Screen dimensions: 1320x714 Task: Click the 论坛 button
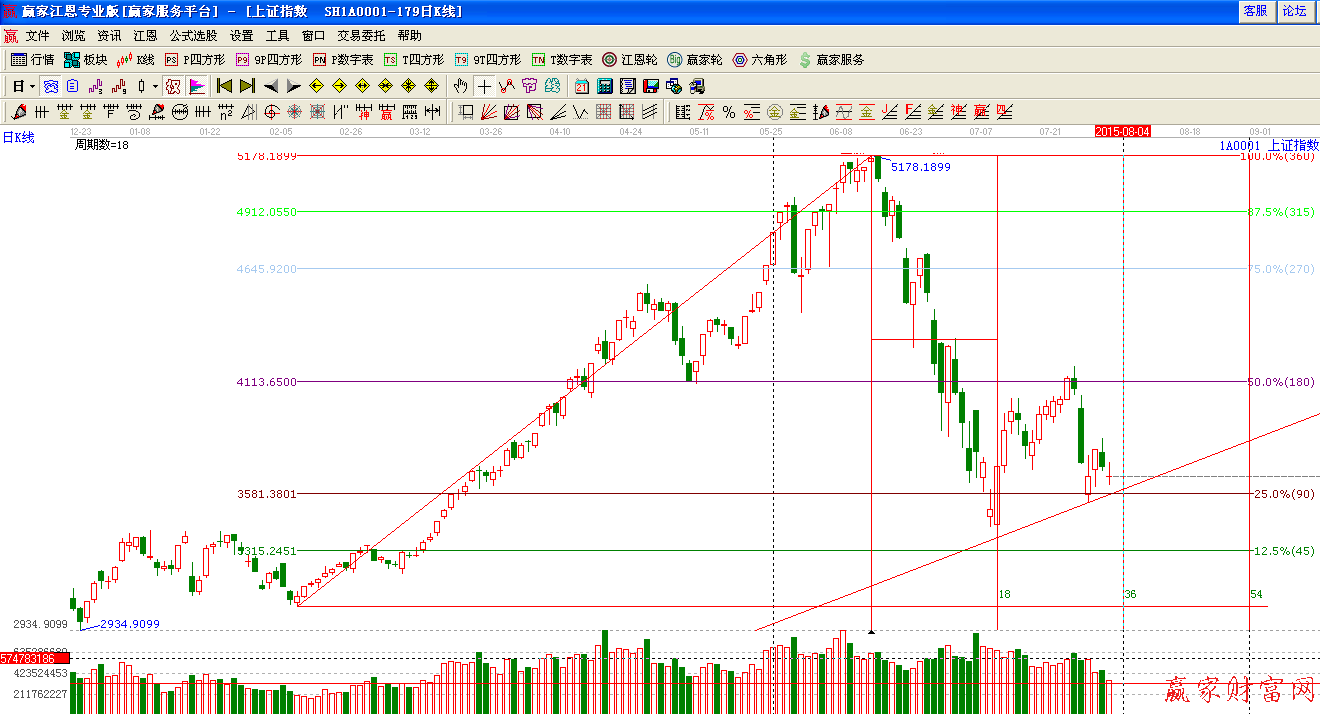[1294, 11]
